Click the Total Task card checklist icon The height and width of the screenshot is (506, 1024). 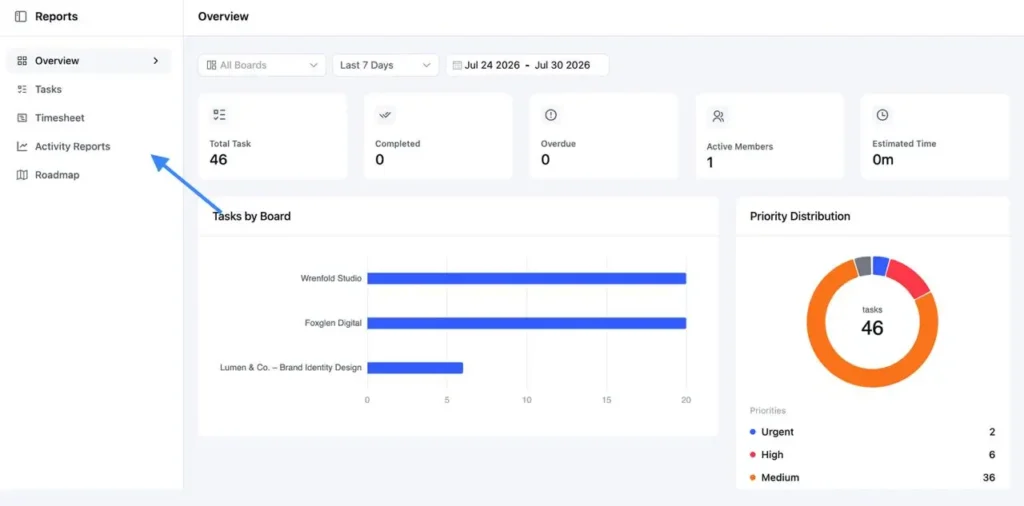[219, 115]
